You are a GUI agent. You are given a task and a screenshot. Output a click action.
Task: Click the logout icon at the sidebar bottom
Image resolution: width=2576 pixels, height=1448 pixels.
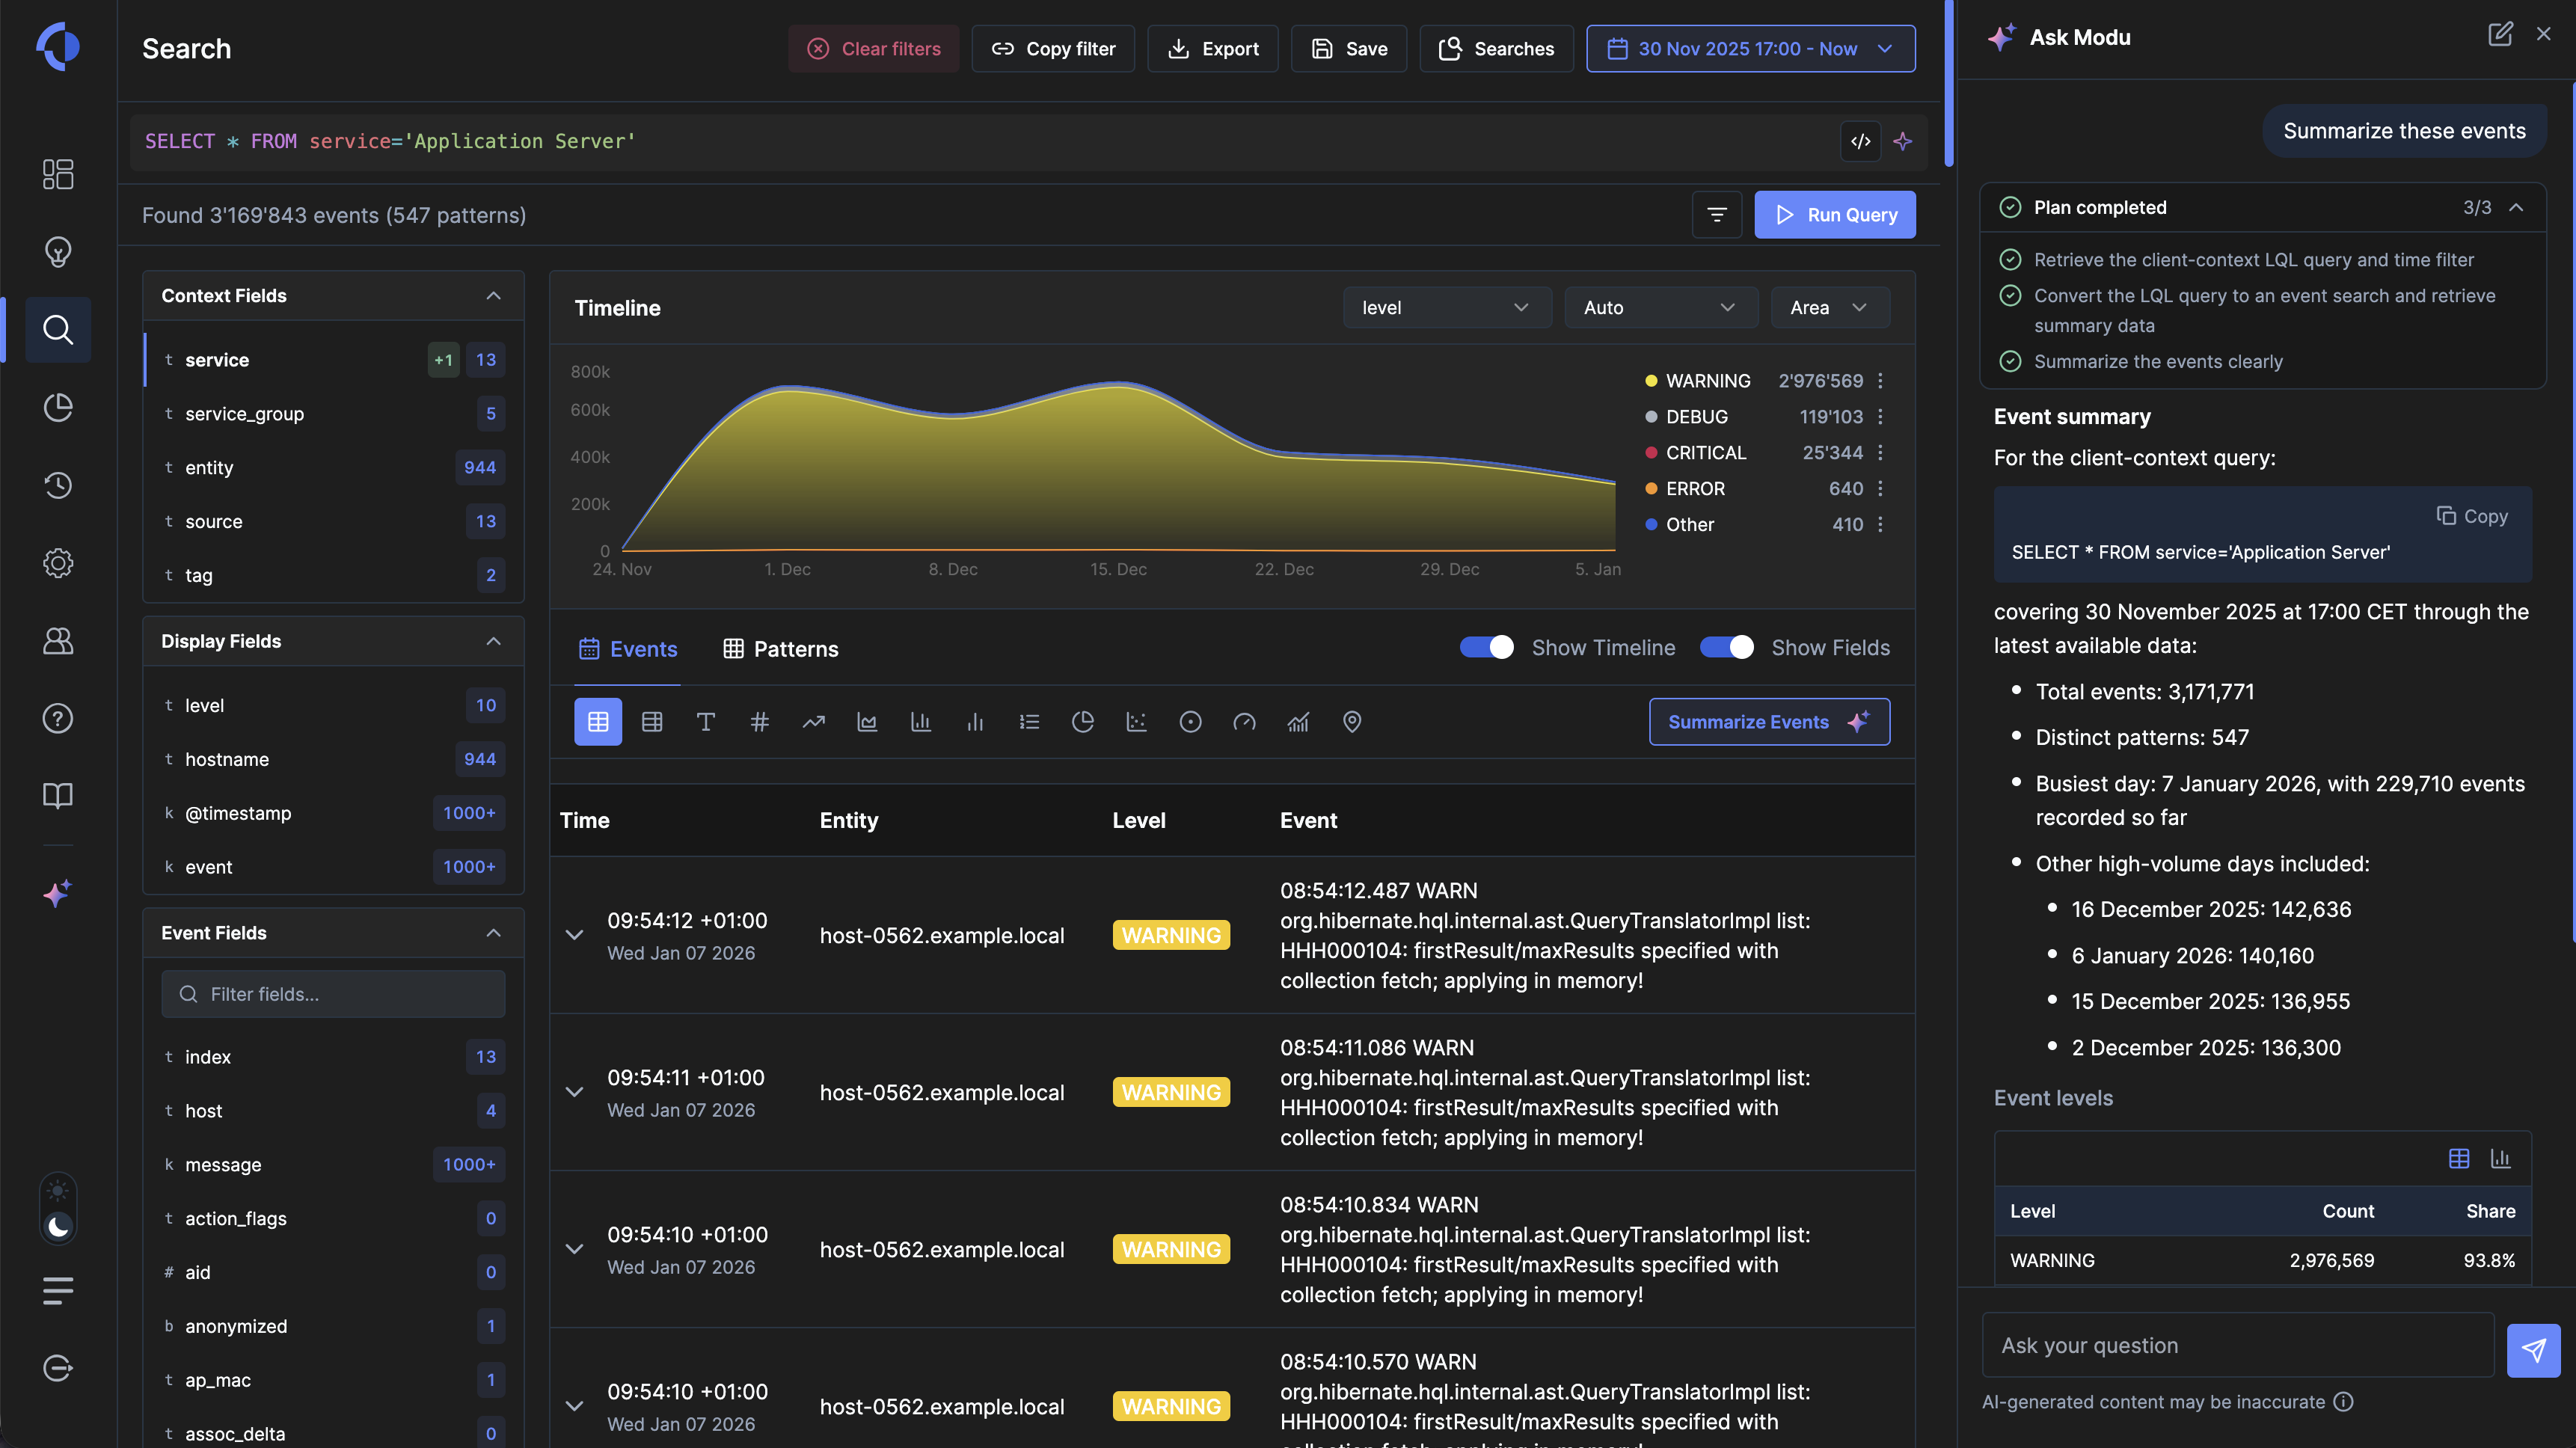click(x=58, y=1368)
